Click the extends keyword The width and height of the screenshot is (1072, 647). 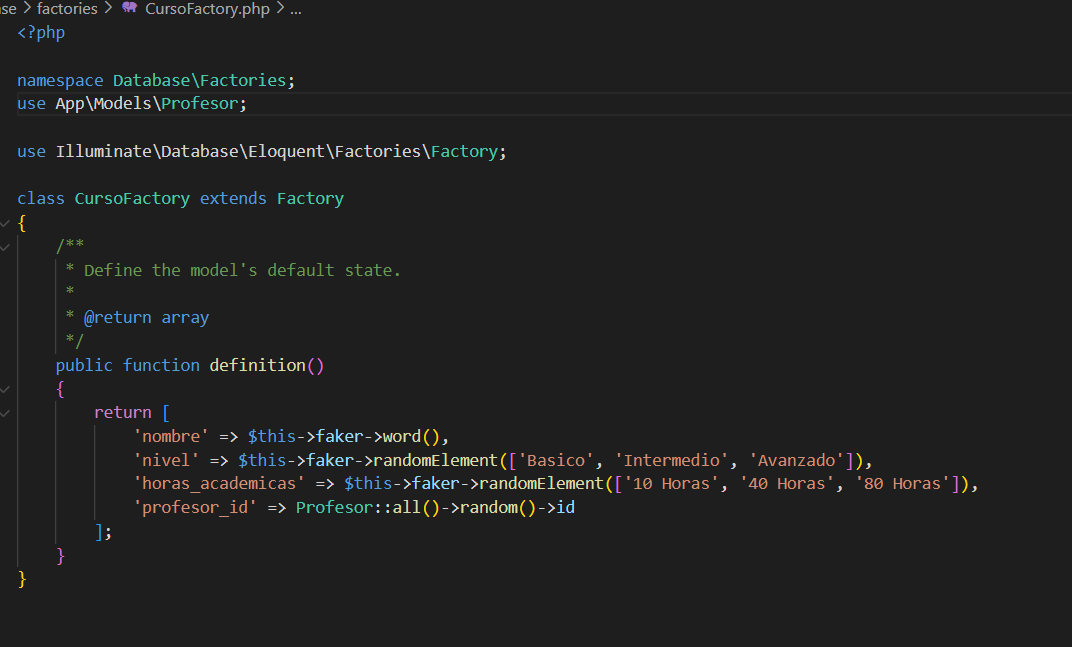tap(233, 198)
